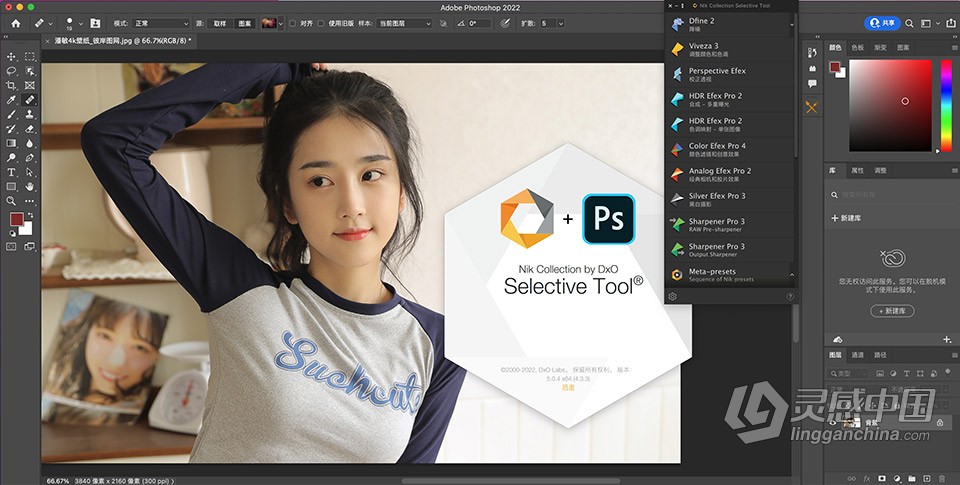Image resolution: width=960 pixels, height=485 pixels.
Task: Toggle Quick Mask mode
Action: (x=11, y=246)
